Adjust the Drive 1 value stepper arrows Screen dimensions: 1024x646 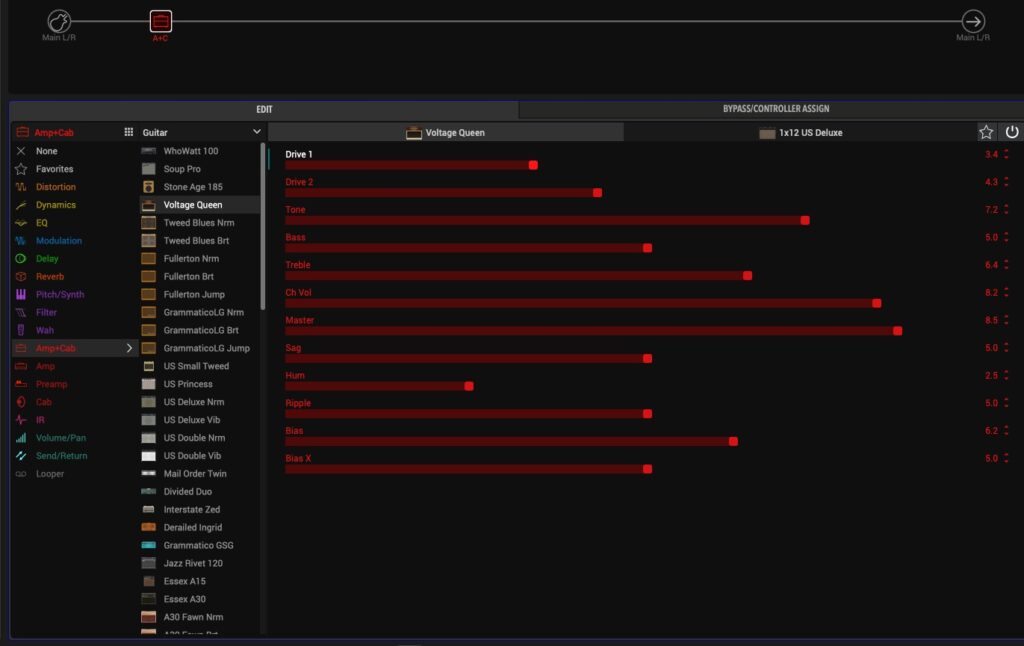1006,155
